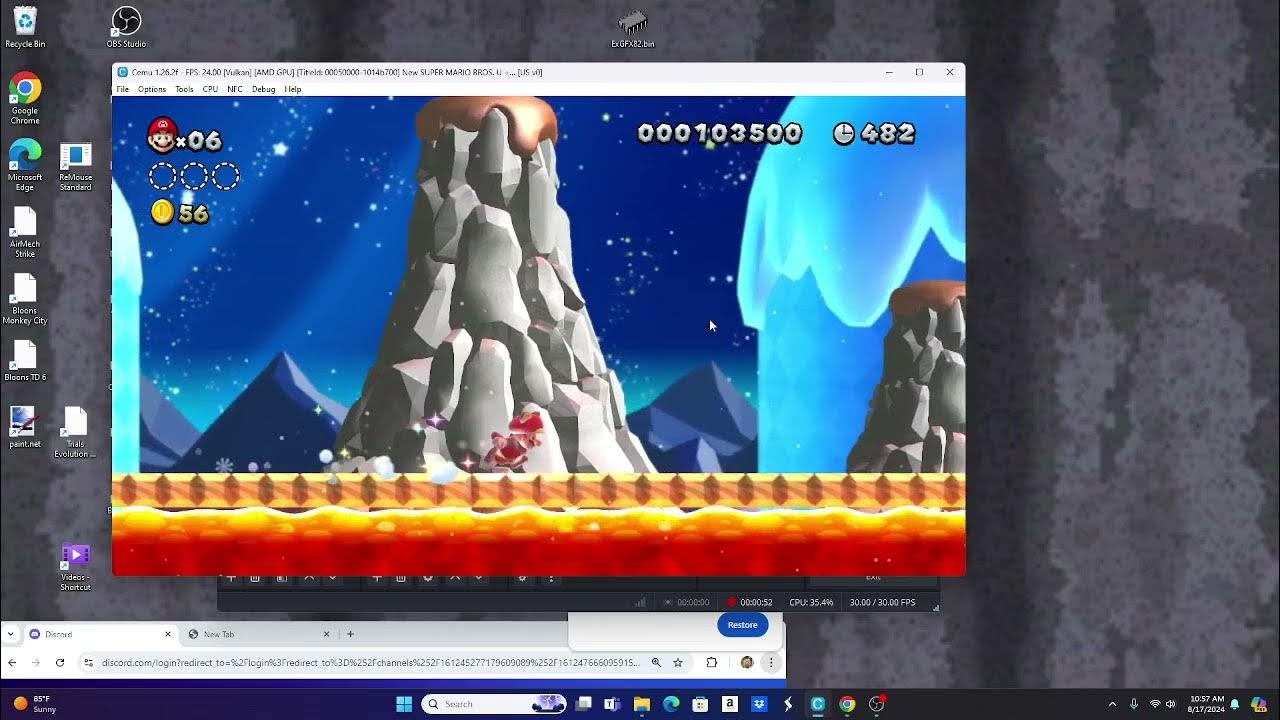Image resolution: width=1280 pixels, height=720 pixels.
Task: Go forward in Chrome
Action: coord(35,662)
